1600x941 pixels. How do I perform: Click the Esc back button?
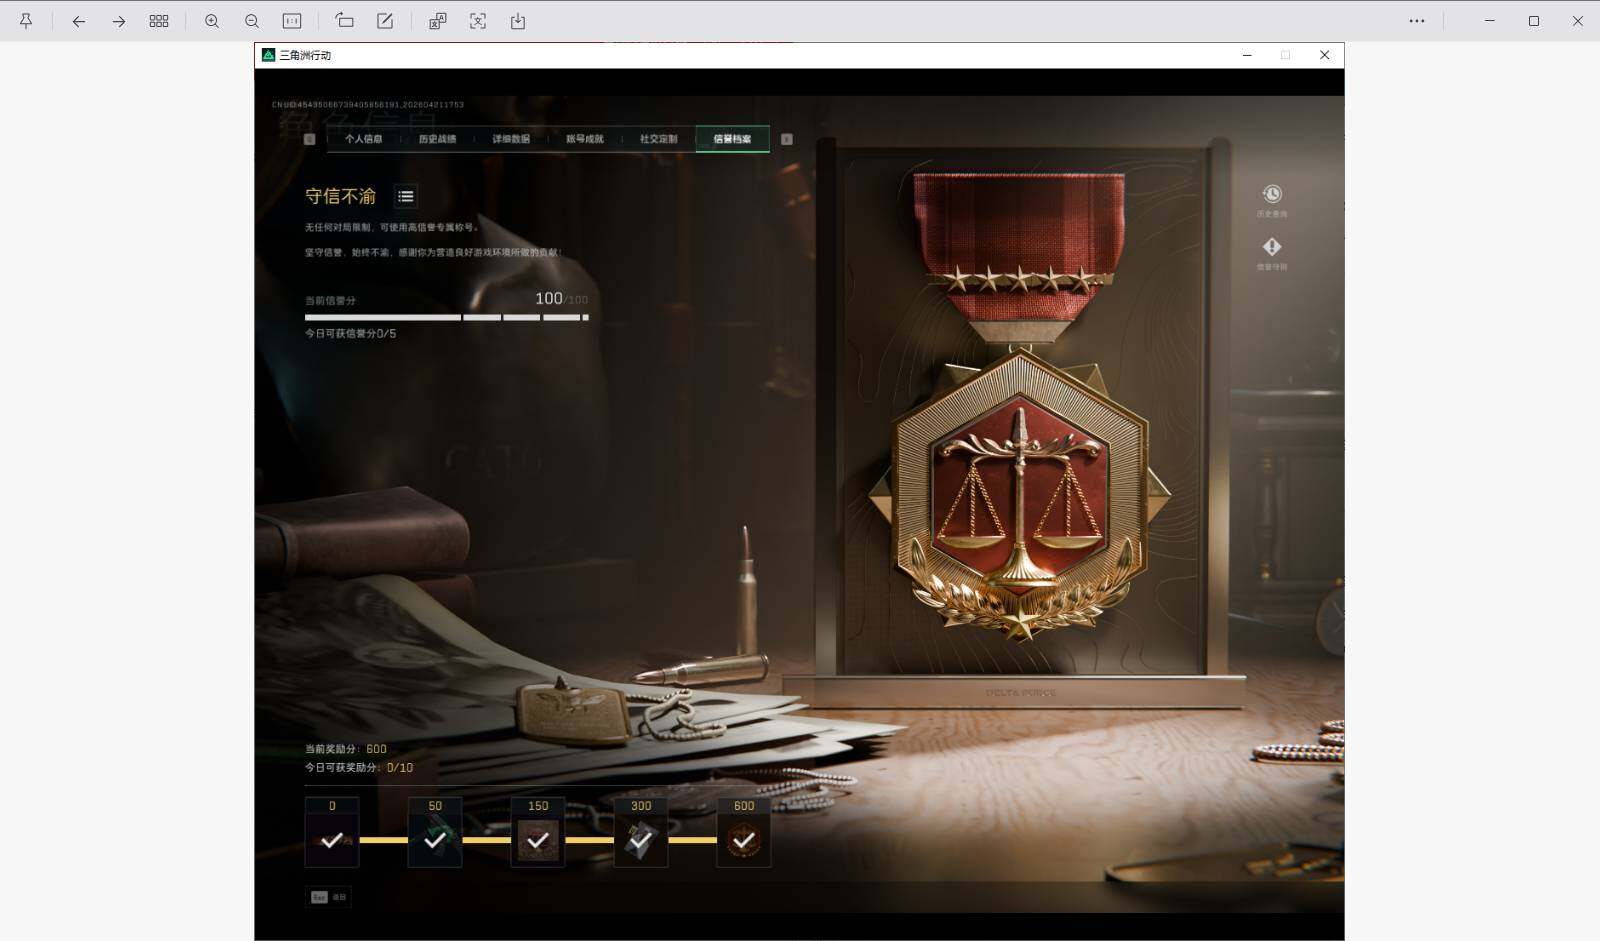[x=328, y=897]
